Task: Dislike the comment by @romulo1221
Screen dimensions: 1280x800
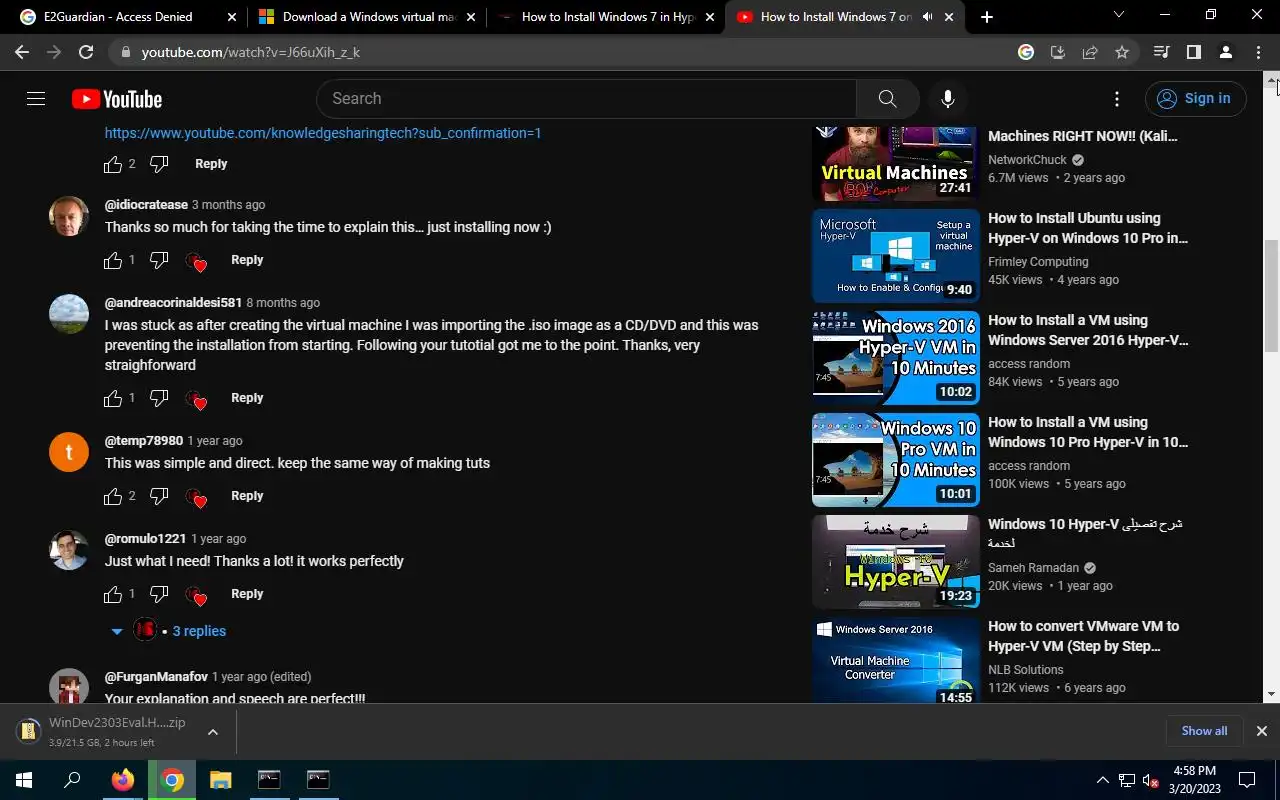Action: pos(159,594)
